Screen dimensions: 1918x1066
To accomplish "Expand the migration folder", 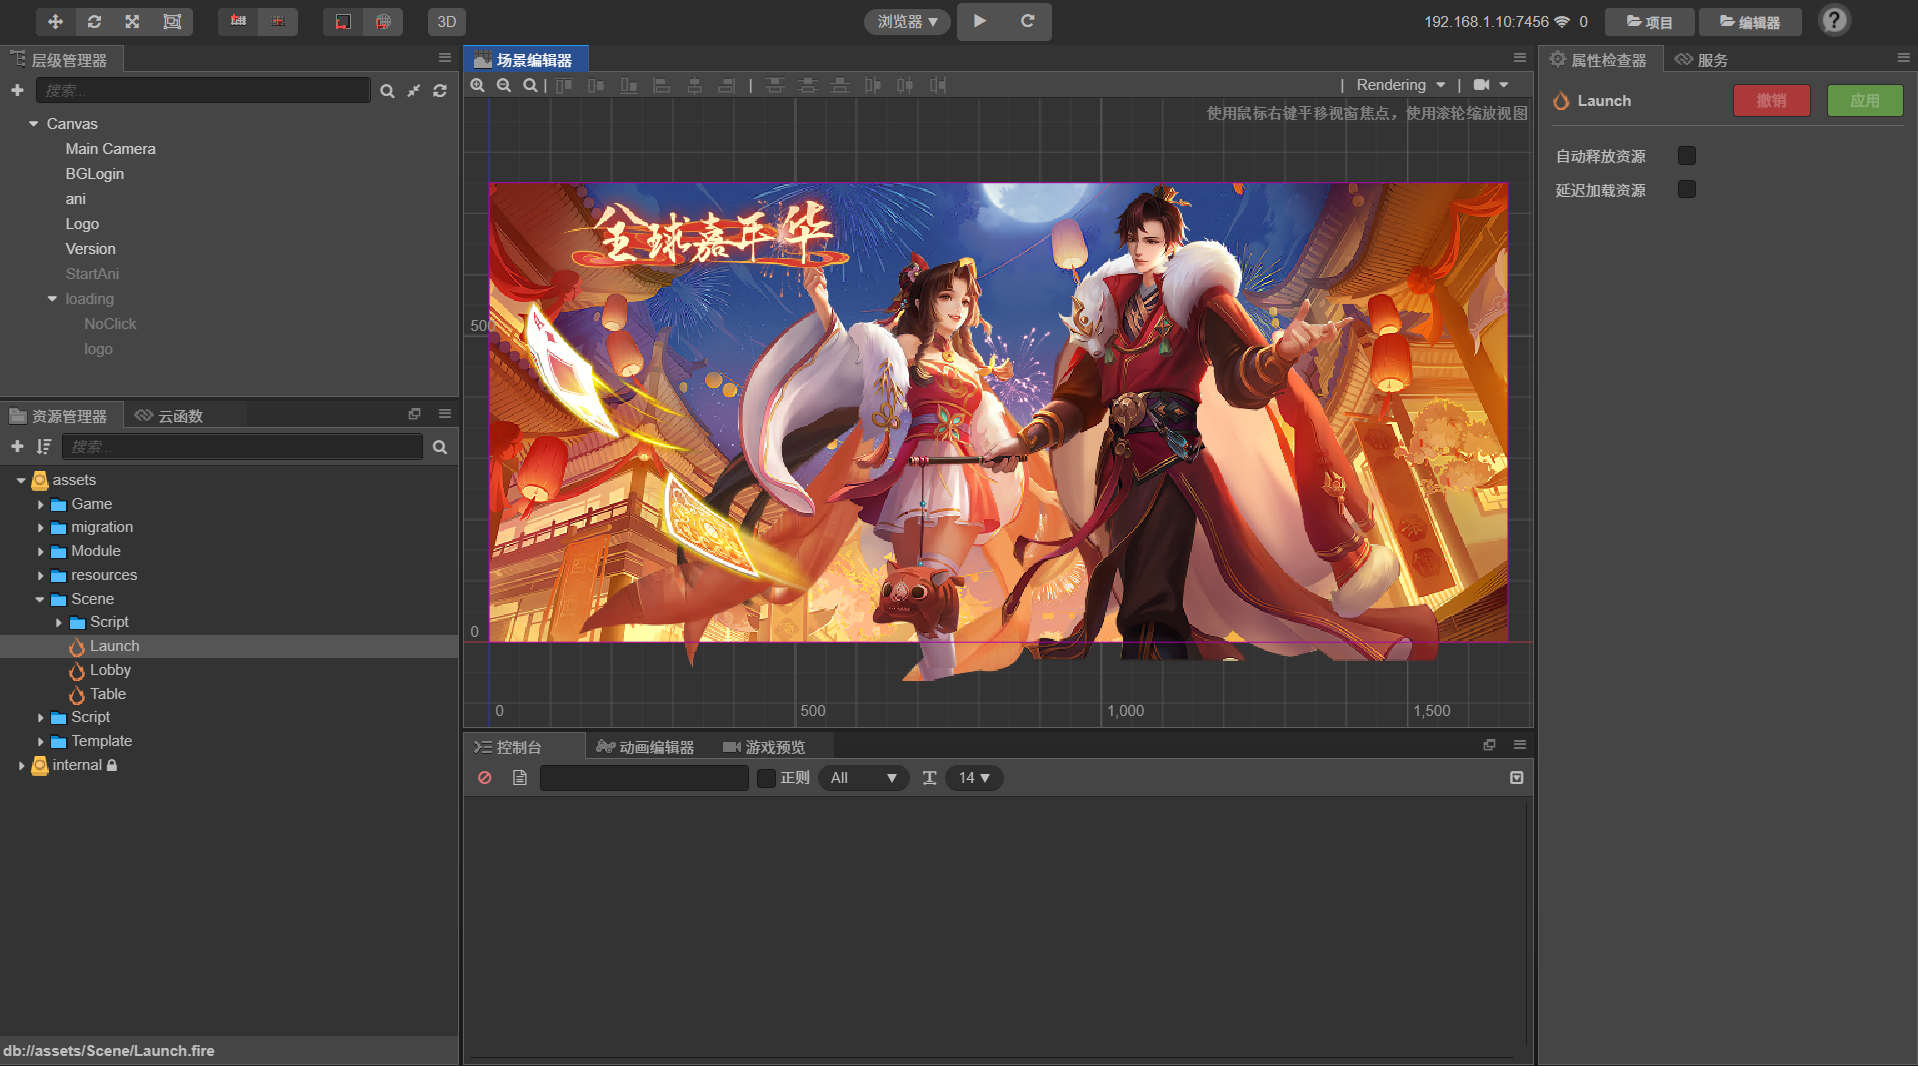I will point(40,528).
